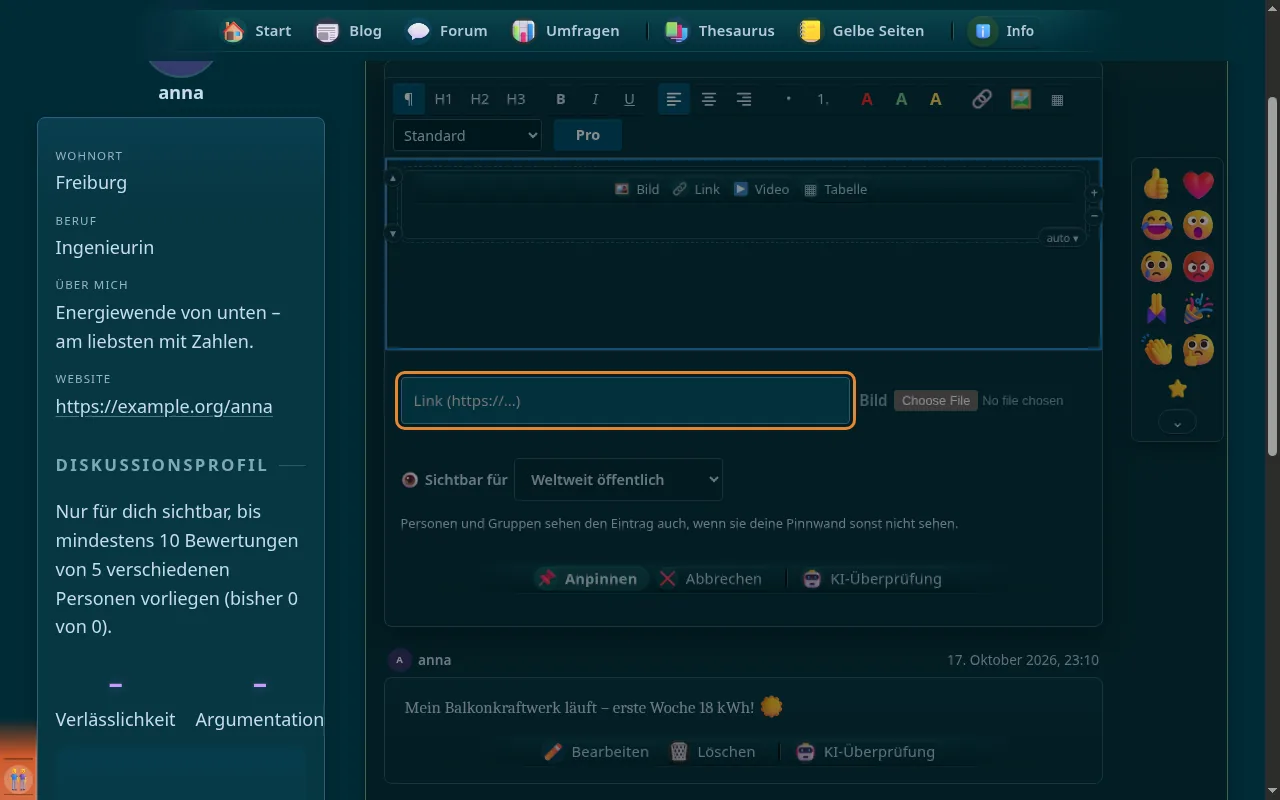Choose the thinking face emoji

[x=1198, y=350]
